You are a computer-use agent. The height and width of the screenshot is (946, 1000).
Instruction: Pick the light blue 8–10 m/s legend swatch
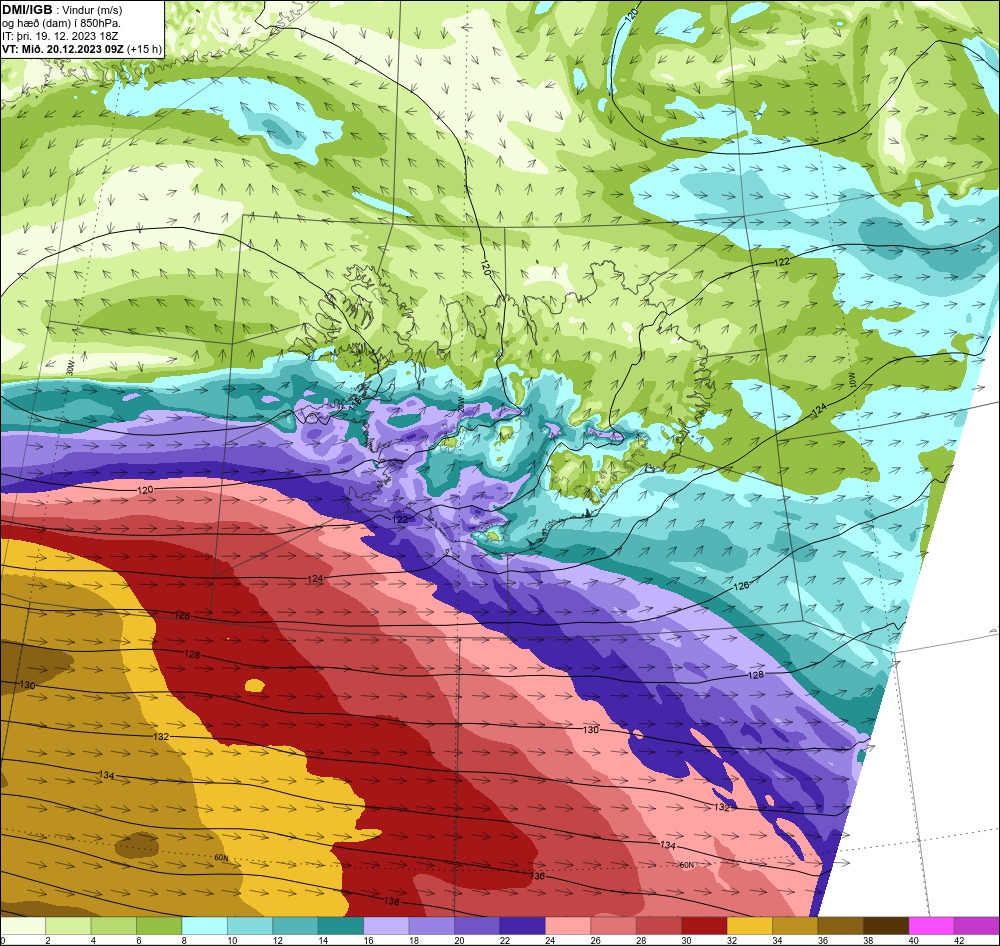tap(204, 926)
